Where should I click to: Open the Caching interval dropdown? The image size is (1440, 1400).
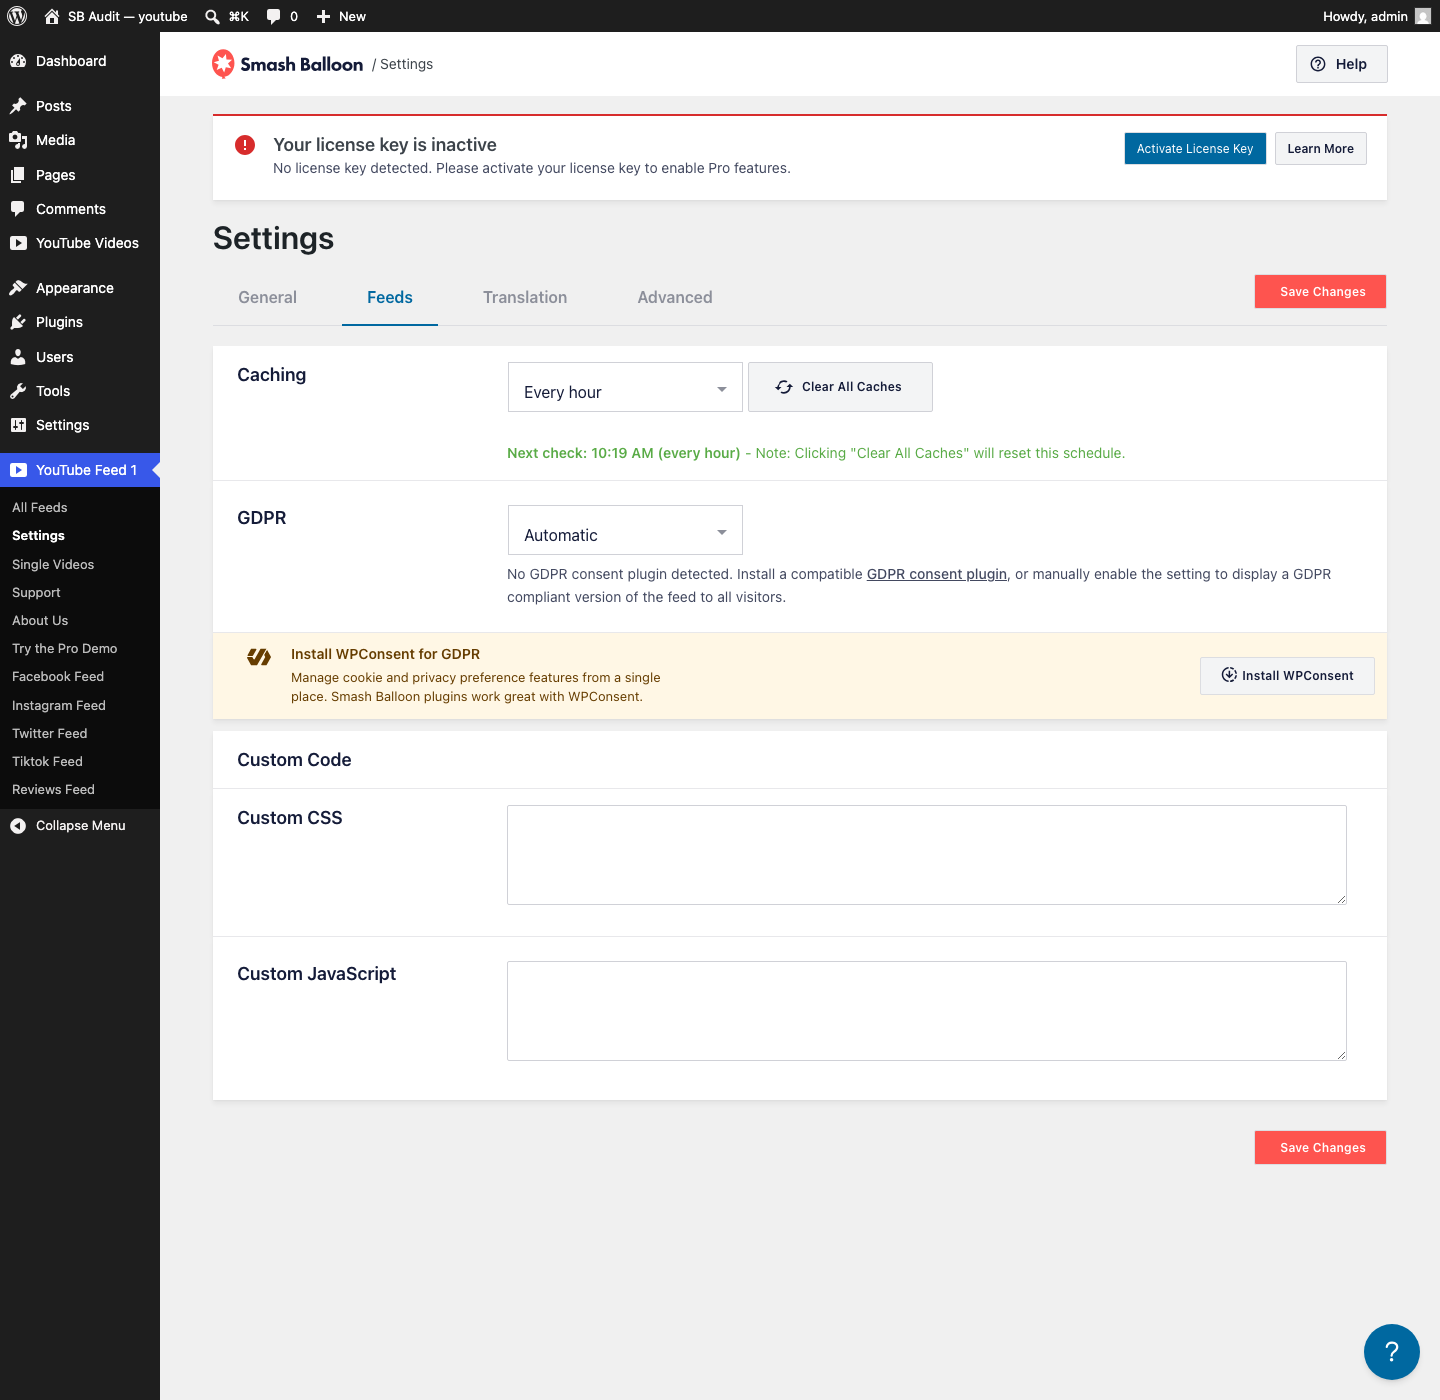click(x=625, y=387)
